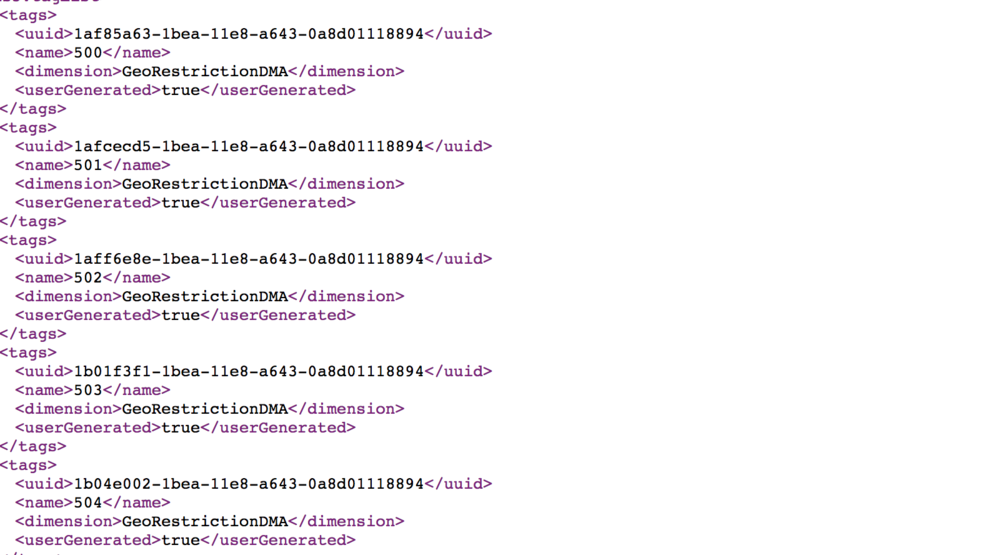Screen dimensions: 986x555
Task: Click the uuid starting with 1b04e002
Action: tap(249, 484)
